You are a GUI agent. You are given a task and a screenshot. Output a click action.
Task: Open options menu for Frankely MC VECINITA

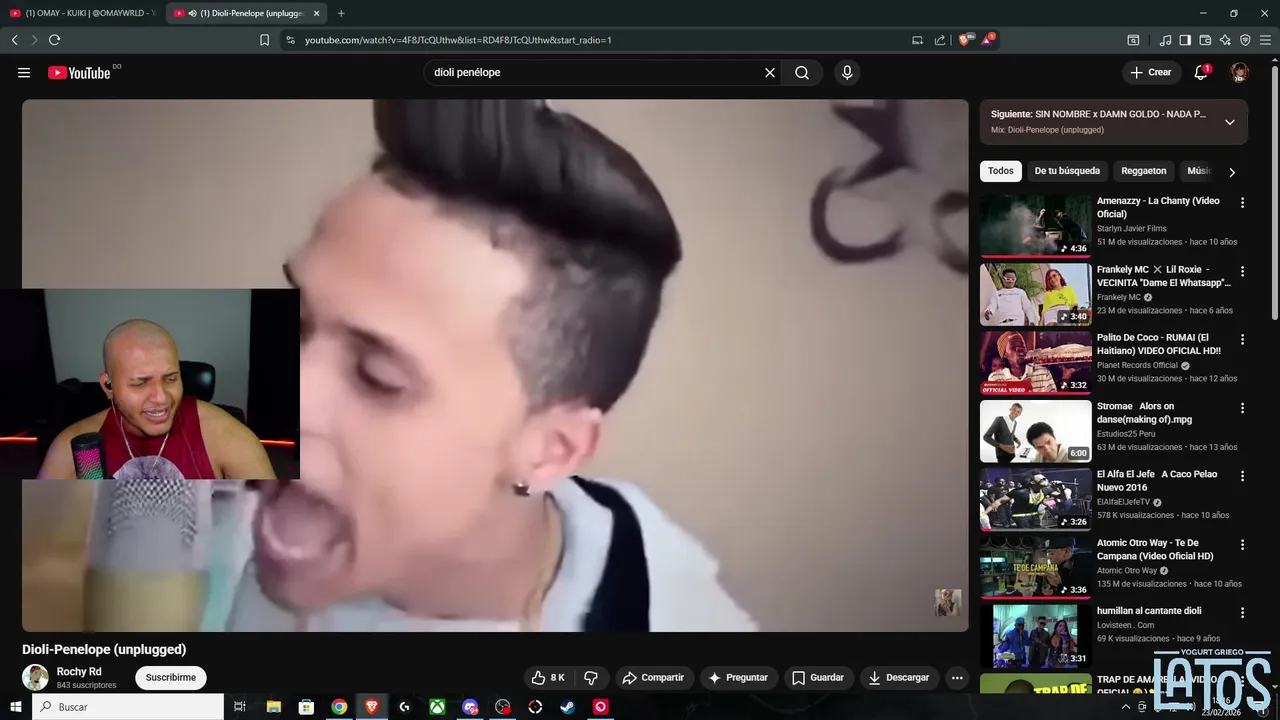pyautogui.click(x=1243, y=271)
